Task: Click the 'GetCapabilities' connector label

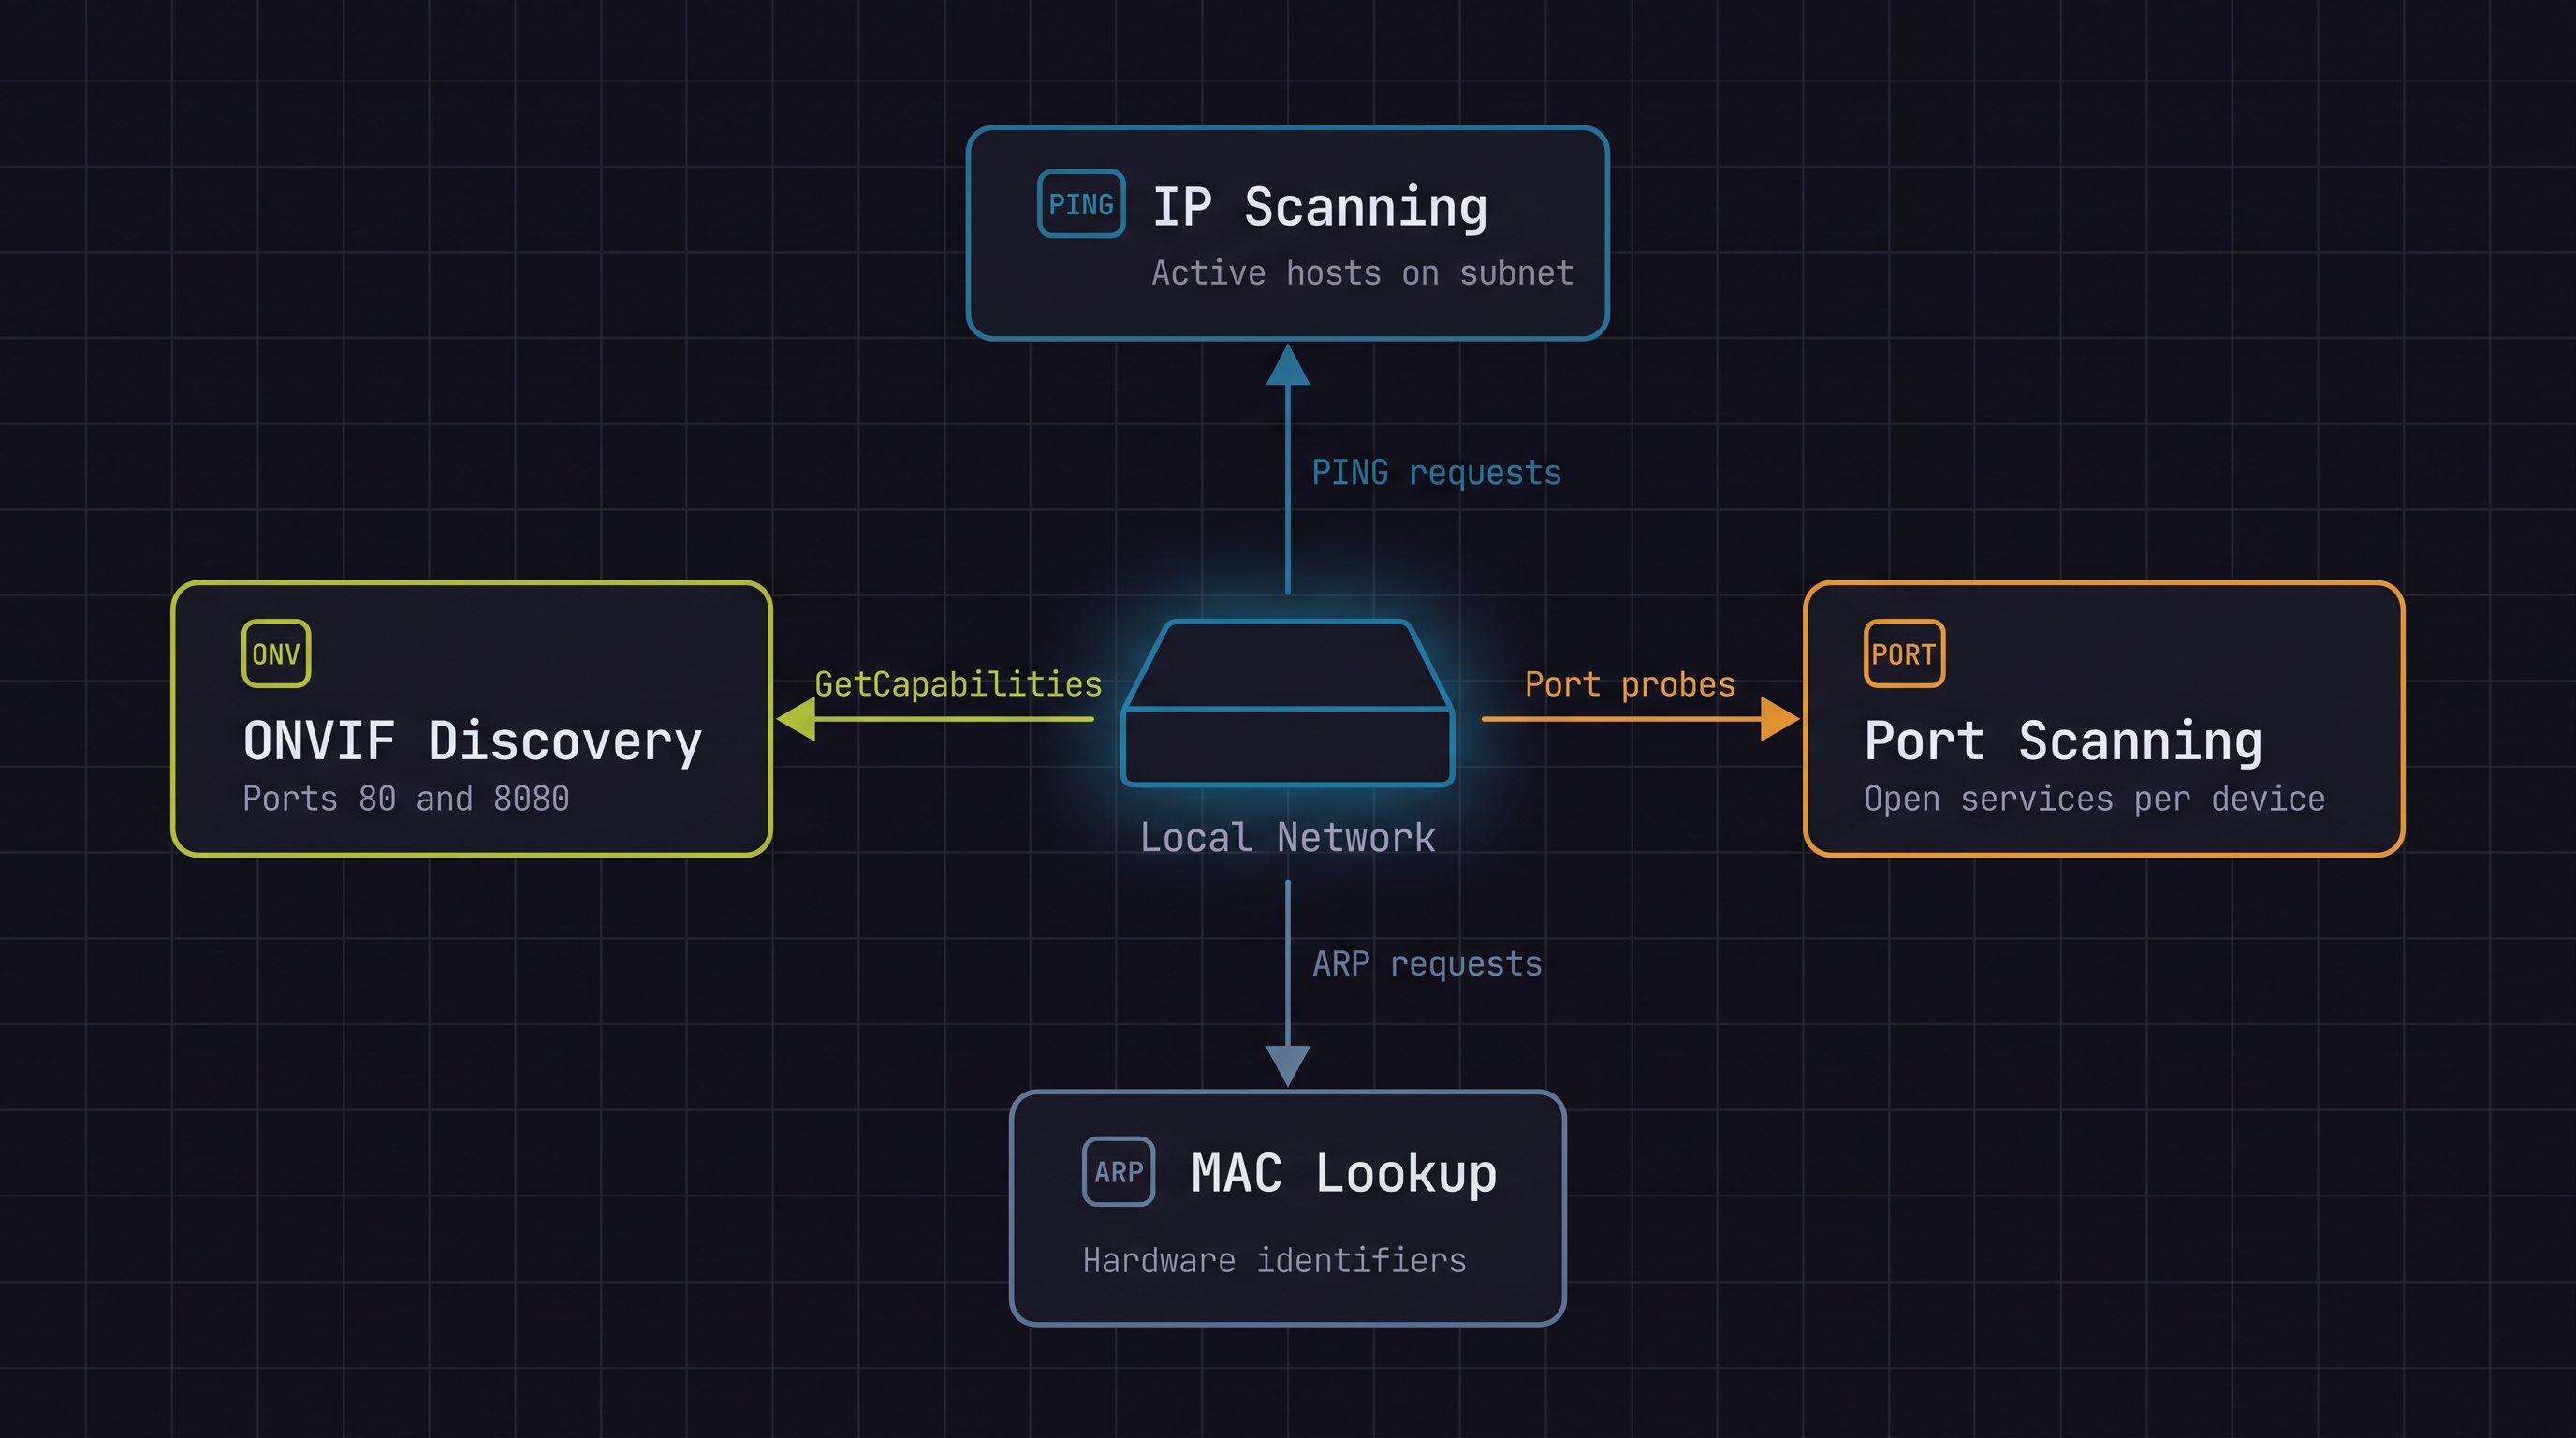Action: [958, 685]
